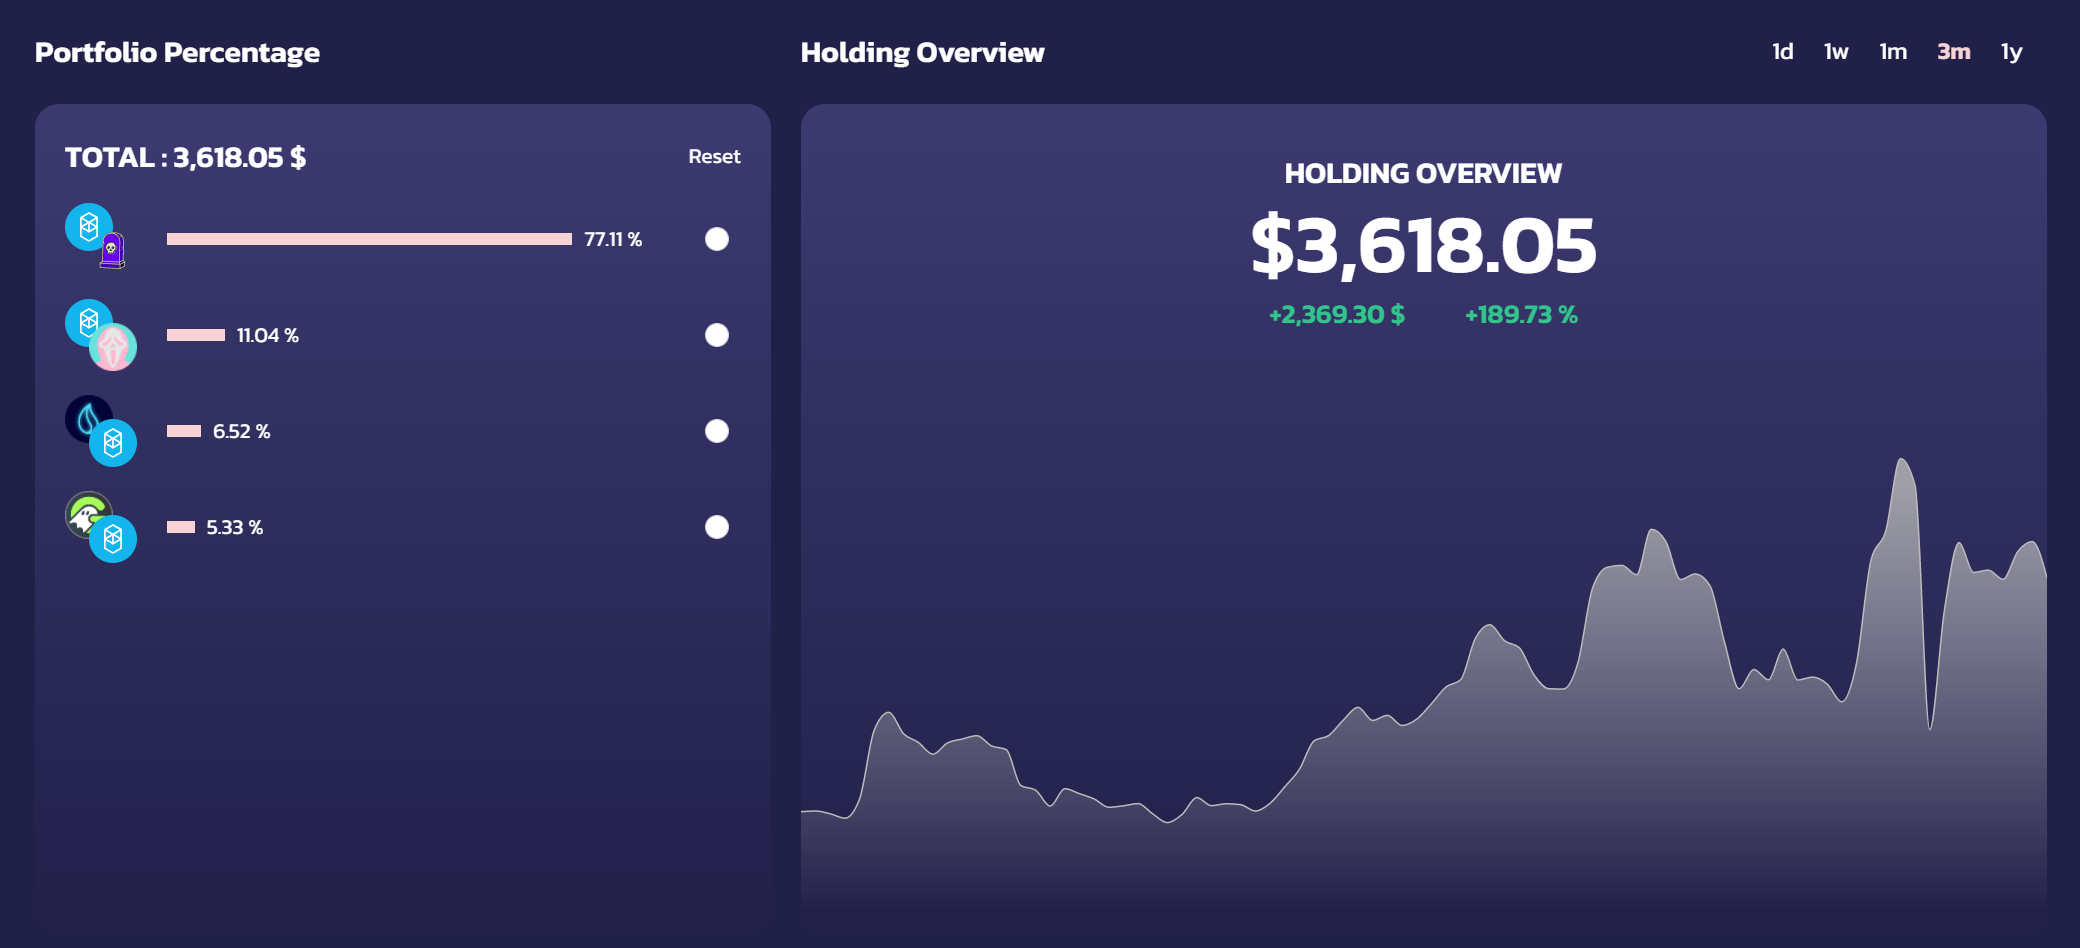Screen dimensions: 2080x948
Task: Click the 5.33 % label
Action: tap(235, 527)
